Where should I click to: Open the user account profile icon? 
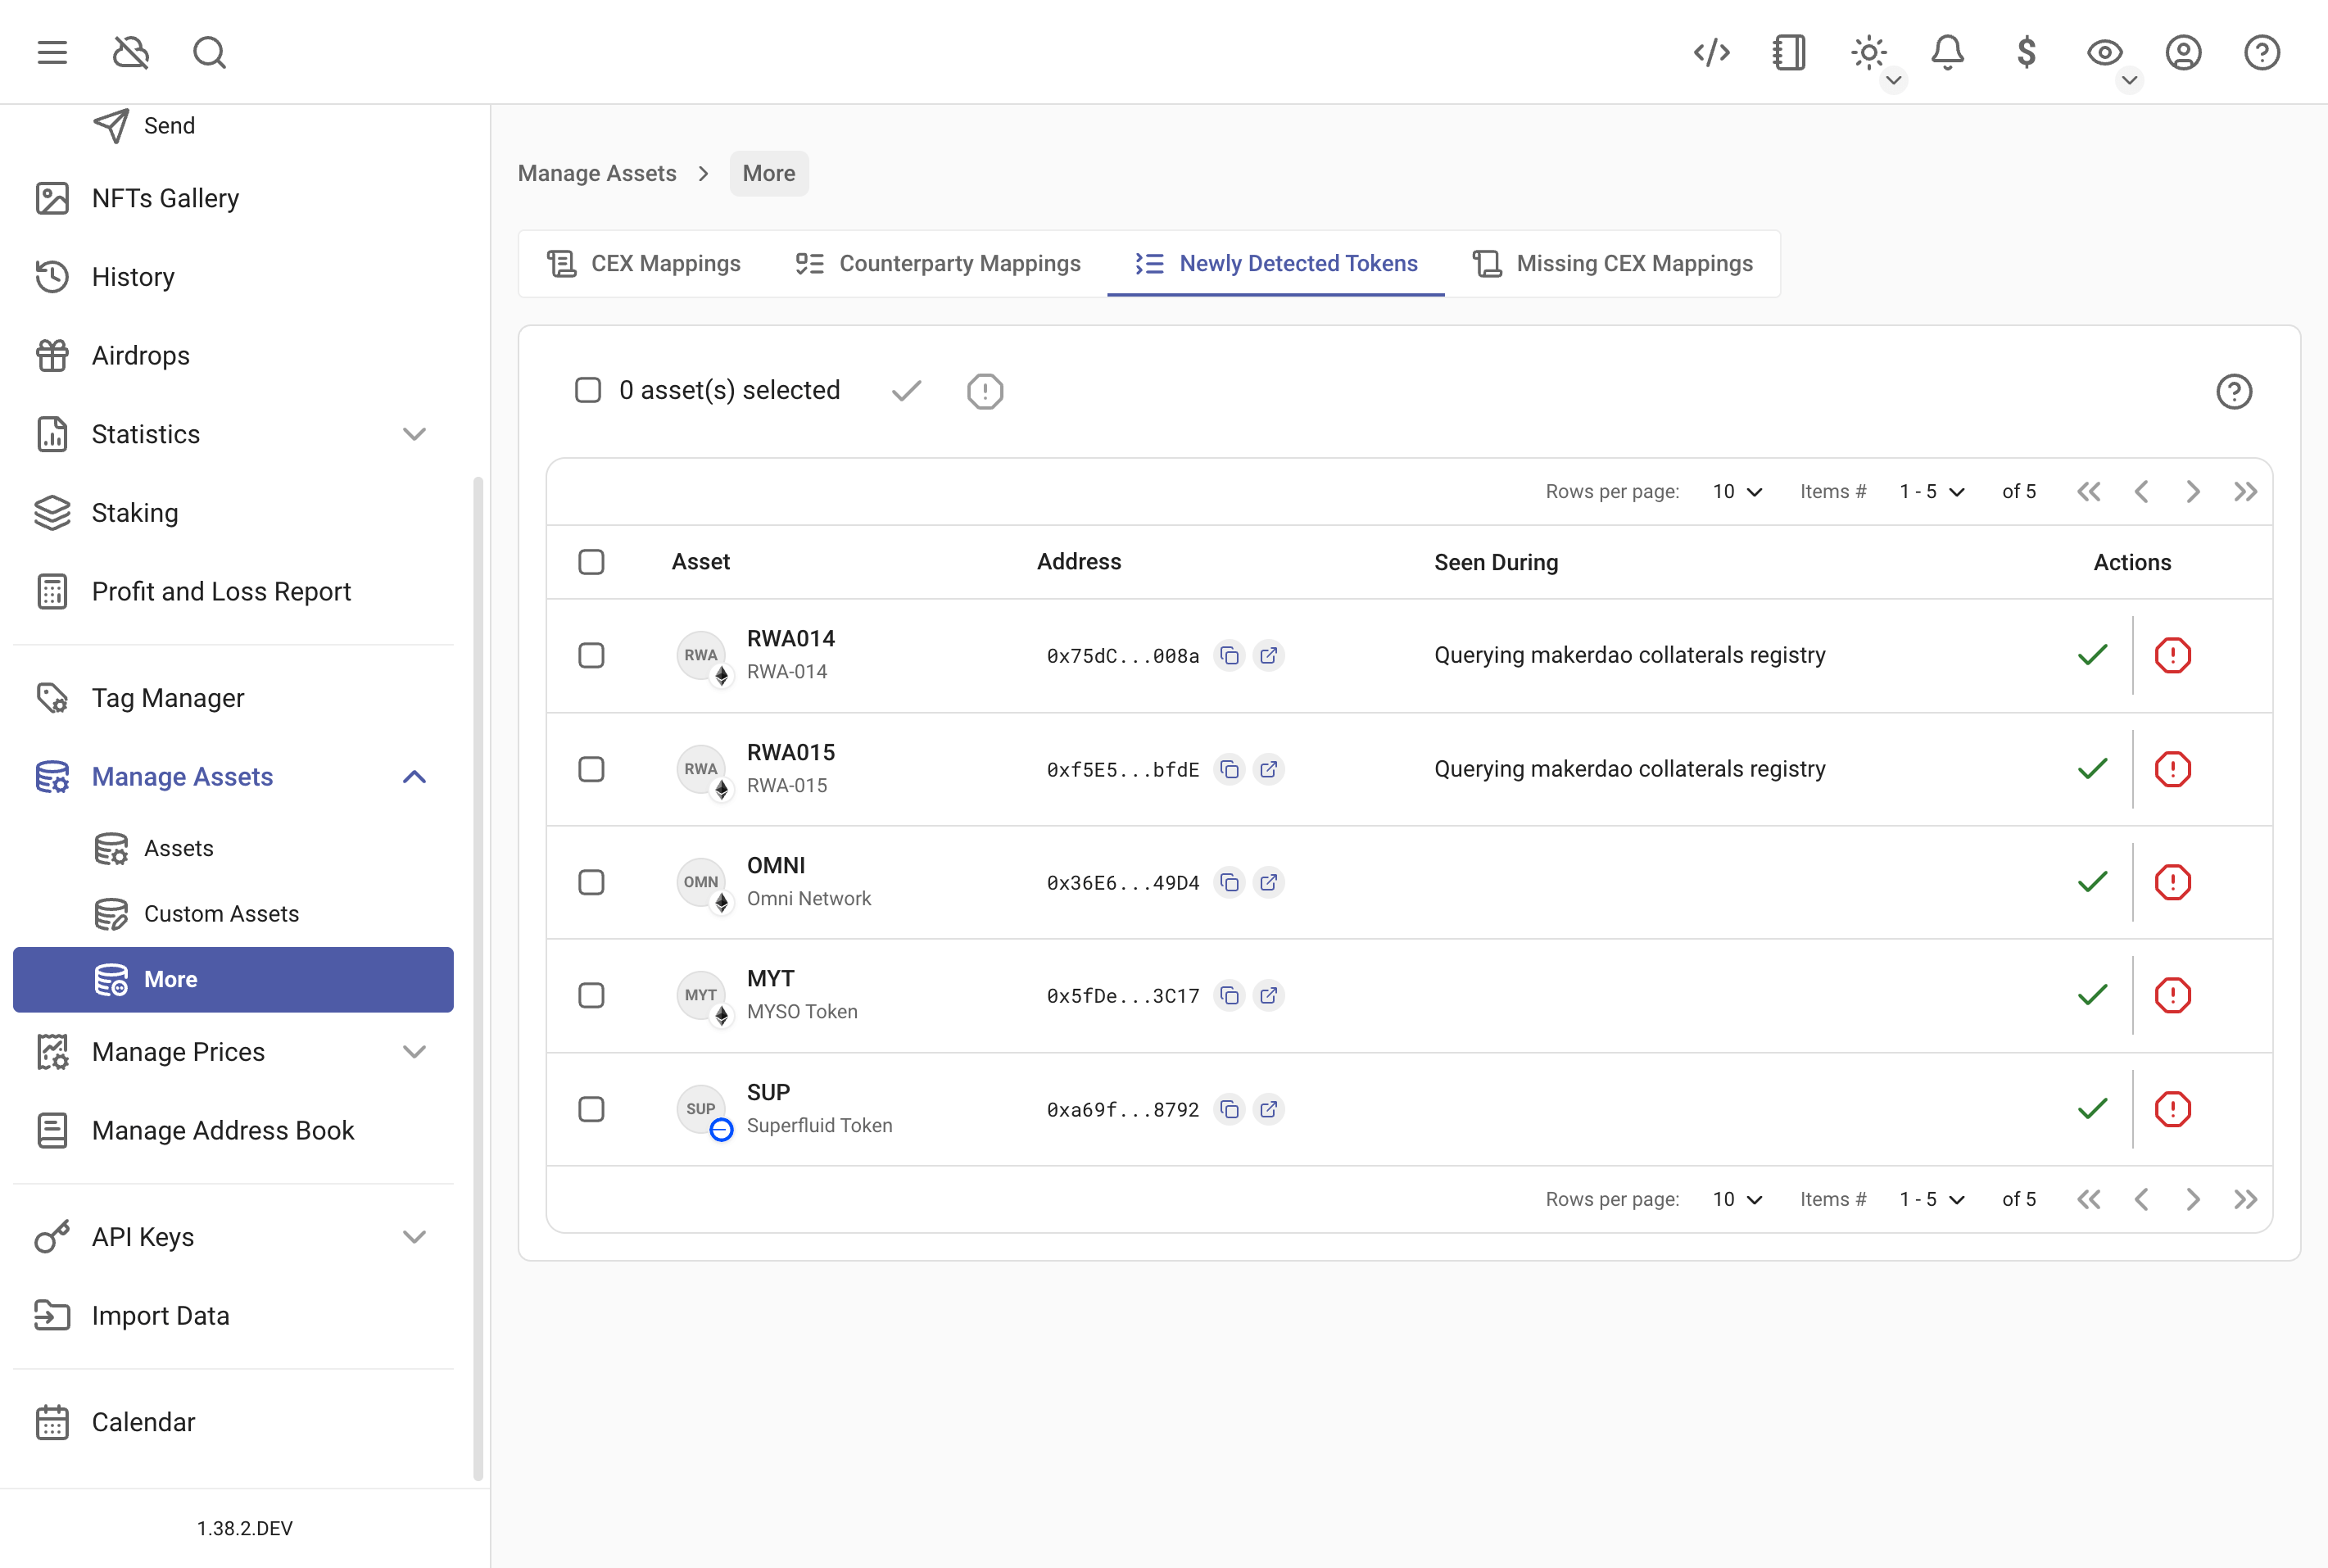2183,52
